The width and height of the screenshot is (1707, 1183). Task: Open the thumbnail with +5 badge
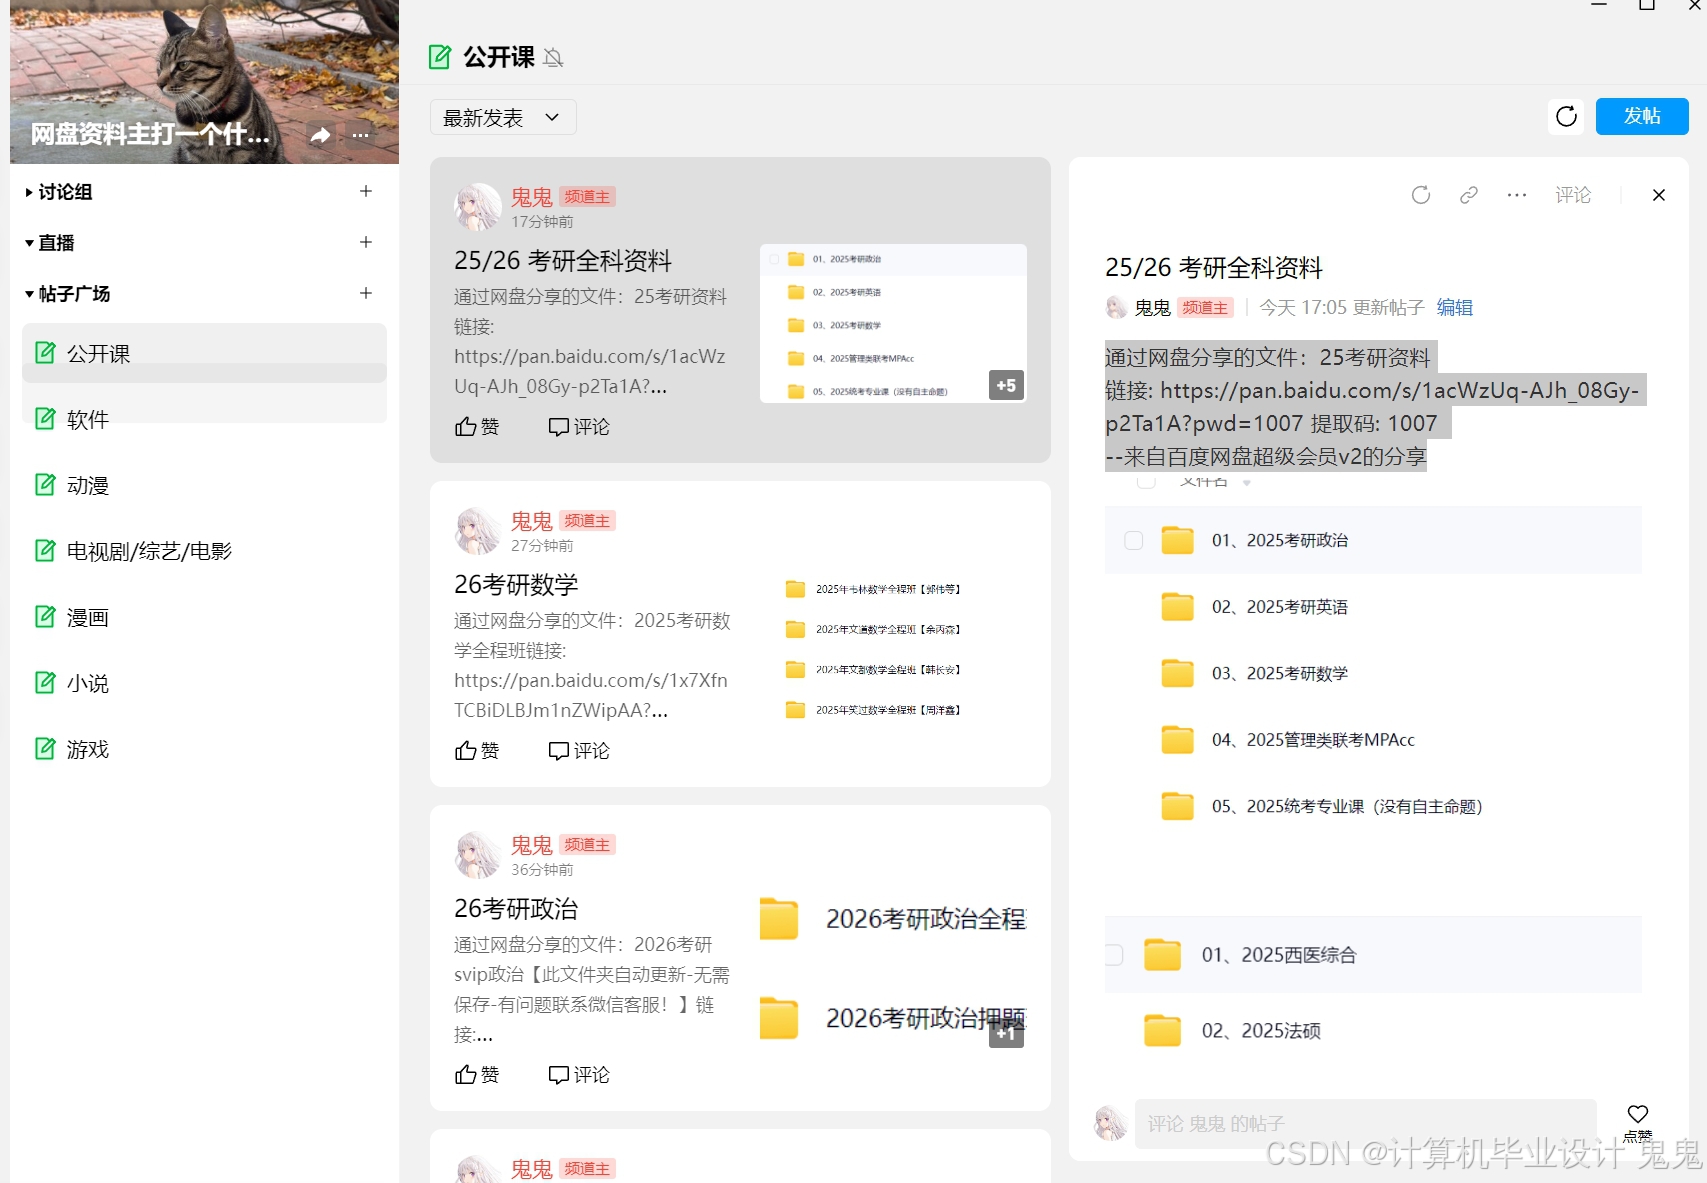pyautogui.click(x=893, y=323)
